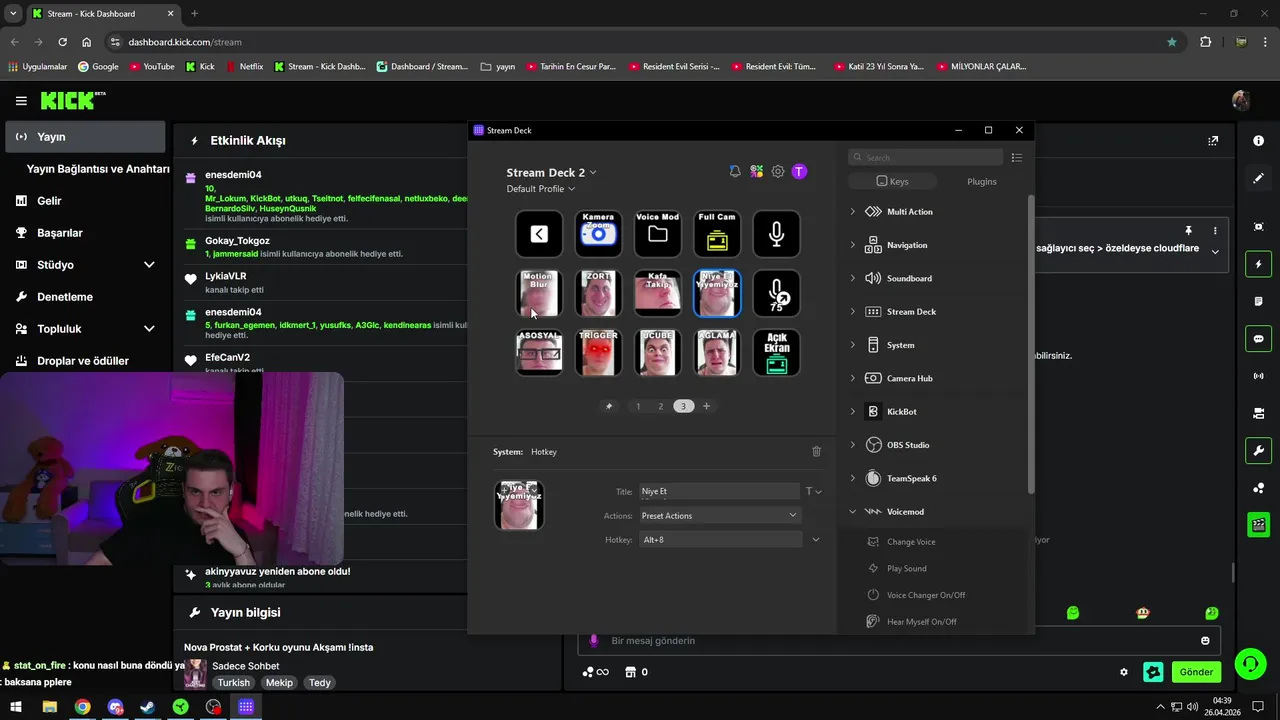
Task: Open the chat settings gear in Kick
Action: 1124,672
